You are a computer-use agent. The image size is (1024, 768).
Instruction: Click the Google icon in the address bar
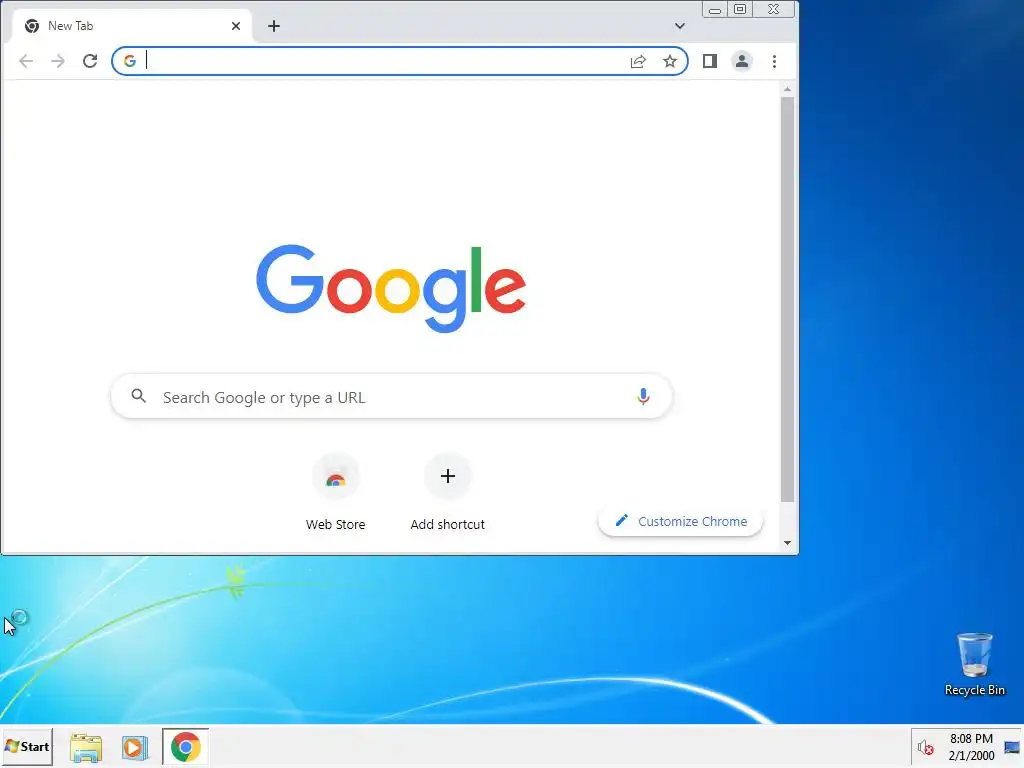coord(130,61)
